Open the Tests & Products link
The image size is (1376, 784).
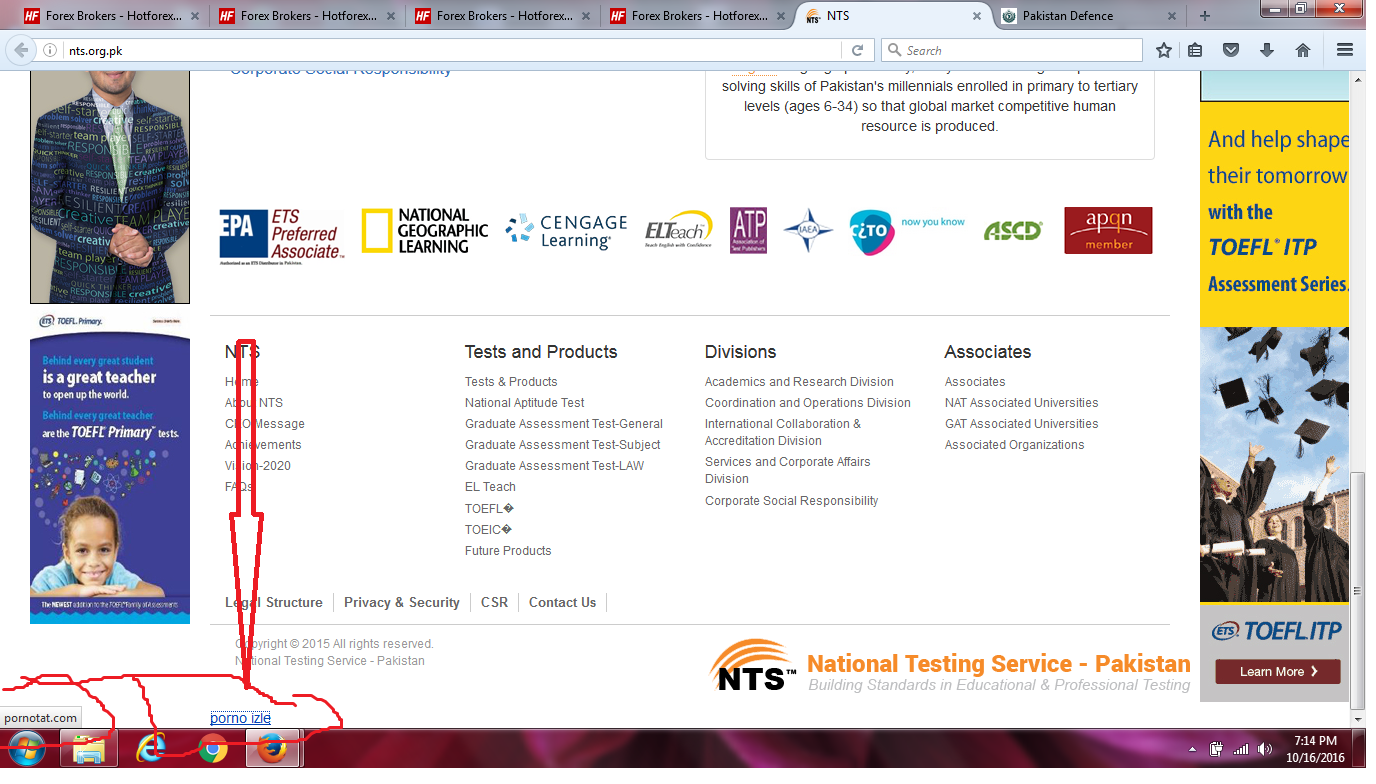coord(511,382)
